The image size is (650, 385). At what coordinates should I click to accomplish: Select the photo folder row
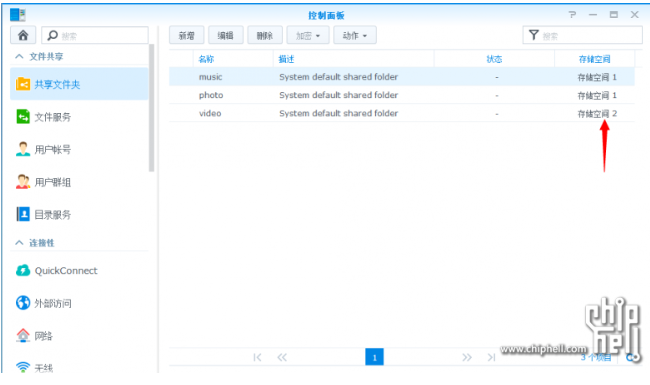(402, 95)
